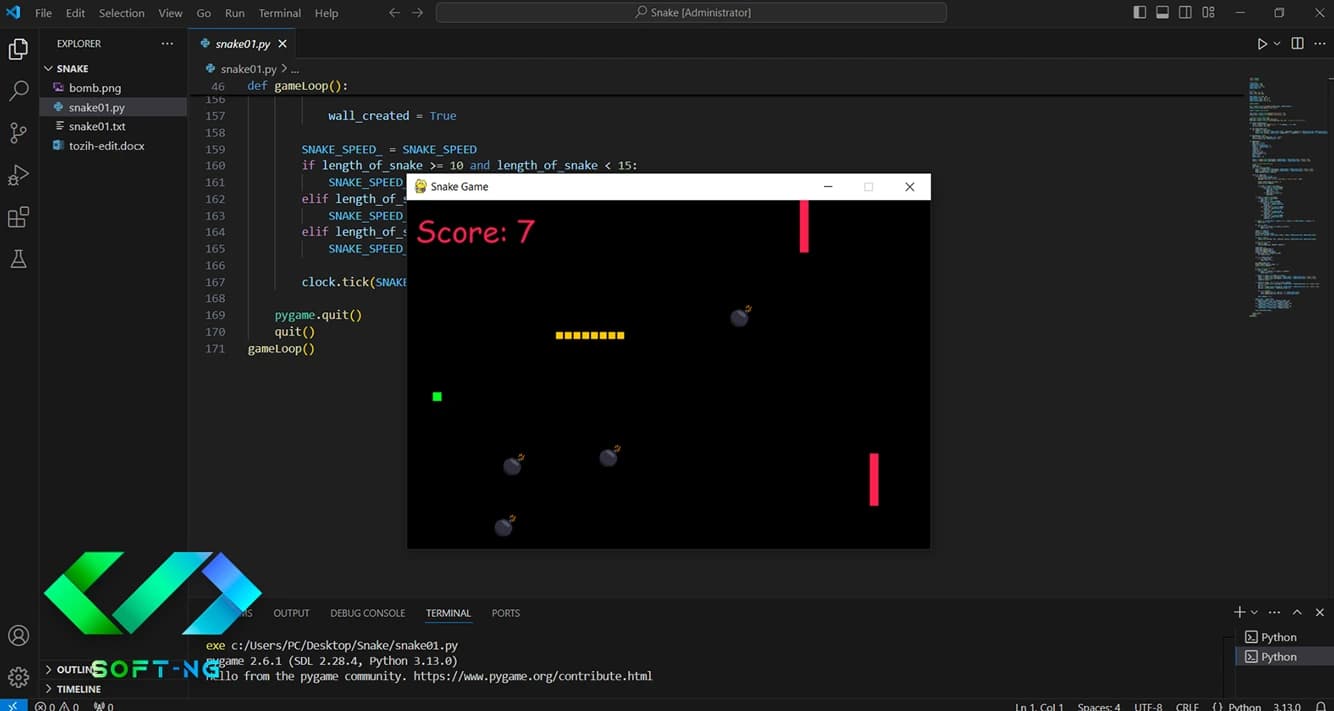Split the editor to the right
The image size is (1334, 711).
(1297, 44)
